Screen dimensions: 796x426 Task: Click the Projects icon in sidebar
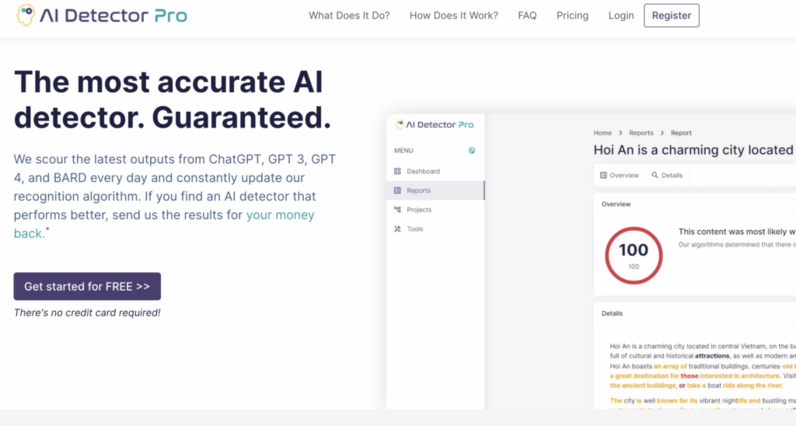398,210
